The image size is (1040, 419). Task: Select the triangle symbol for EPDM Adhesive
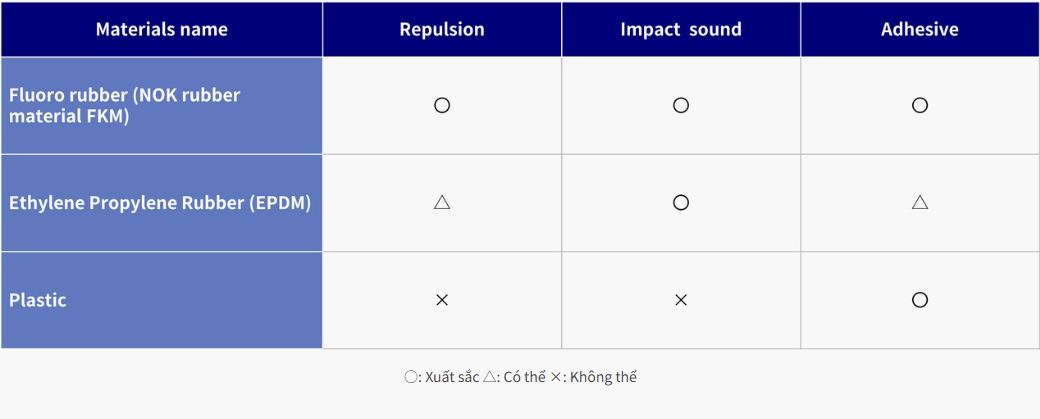pyautogui.click(x=920, y=202)
